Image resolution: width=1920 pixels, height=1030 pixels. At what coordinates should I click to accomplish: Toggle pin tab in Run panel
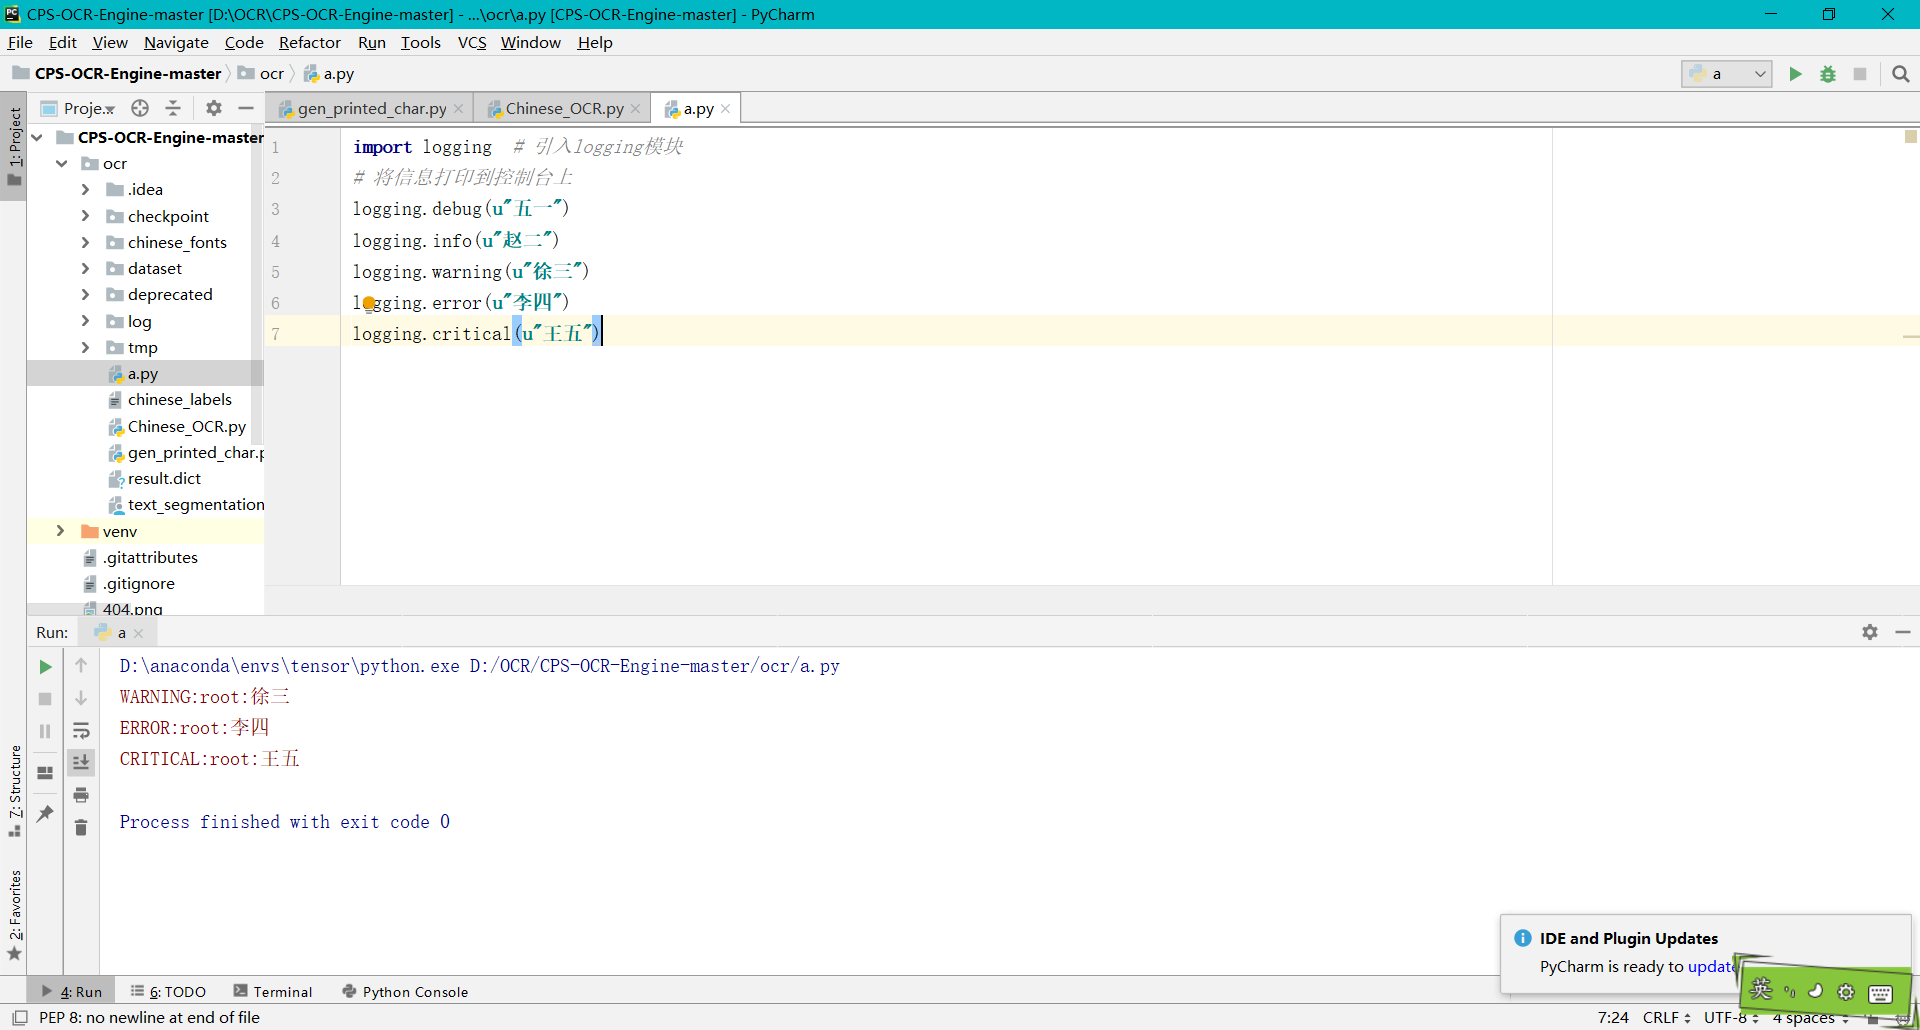(x=45, y=814)
